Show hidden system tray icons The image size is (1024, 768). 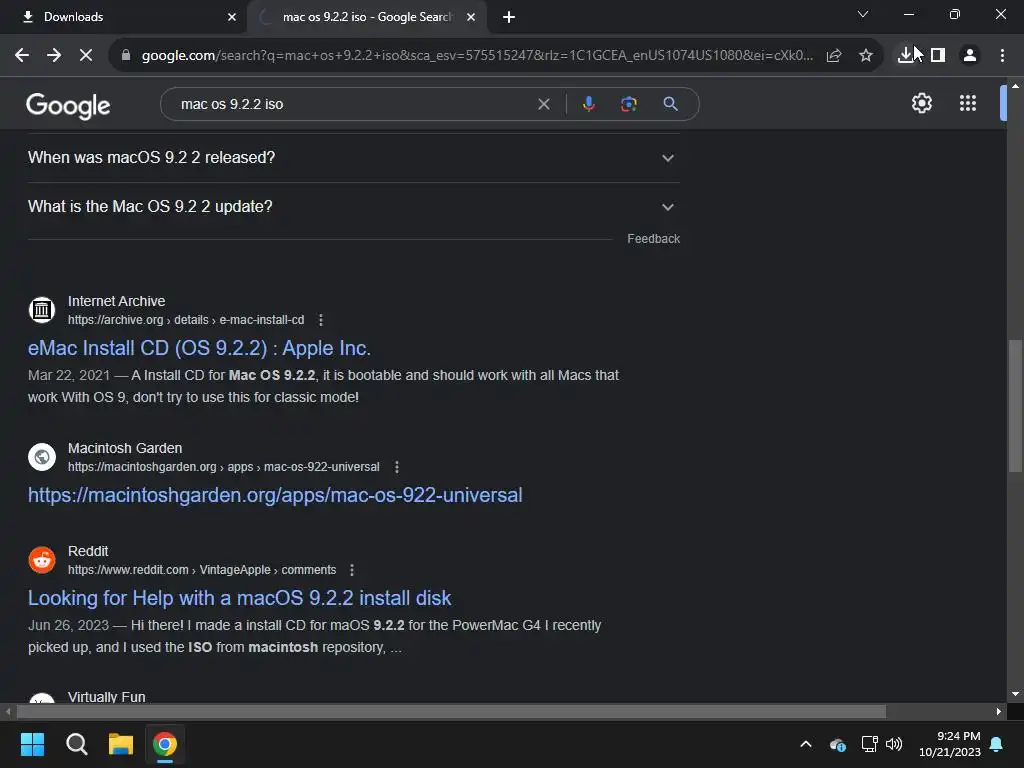[806, 744]
